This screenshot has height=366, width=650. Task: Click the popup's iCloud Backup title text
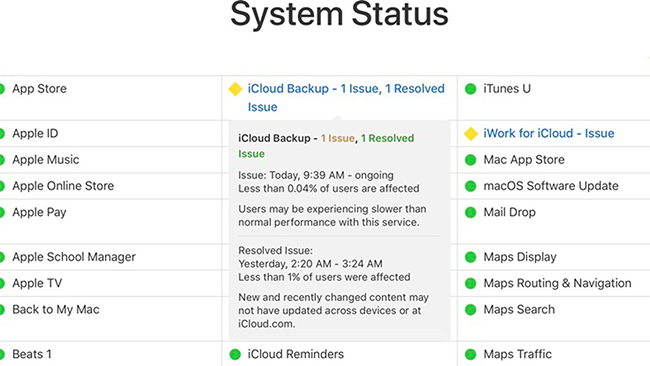[x=326, y=146]
